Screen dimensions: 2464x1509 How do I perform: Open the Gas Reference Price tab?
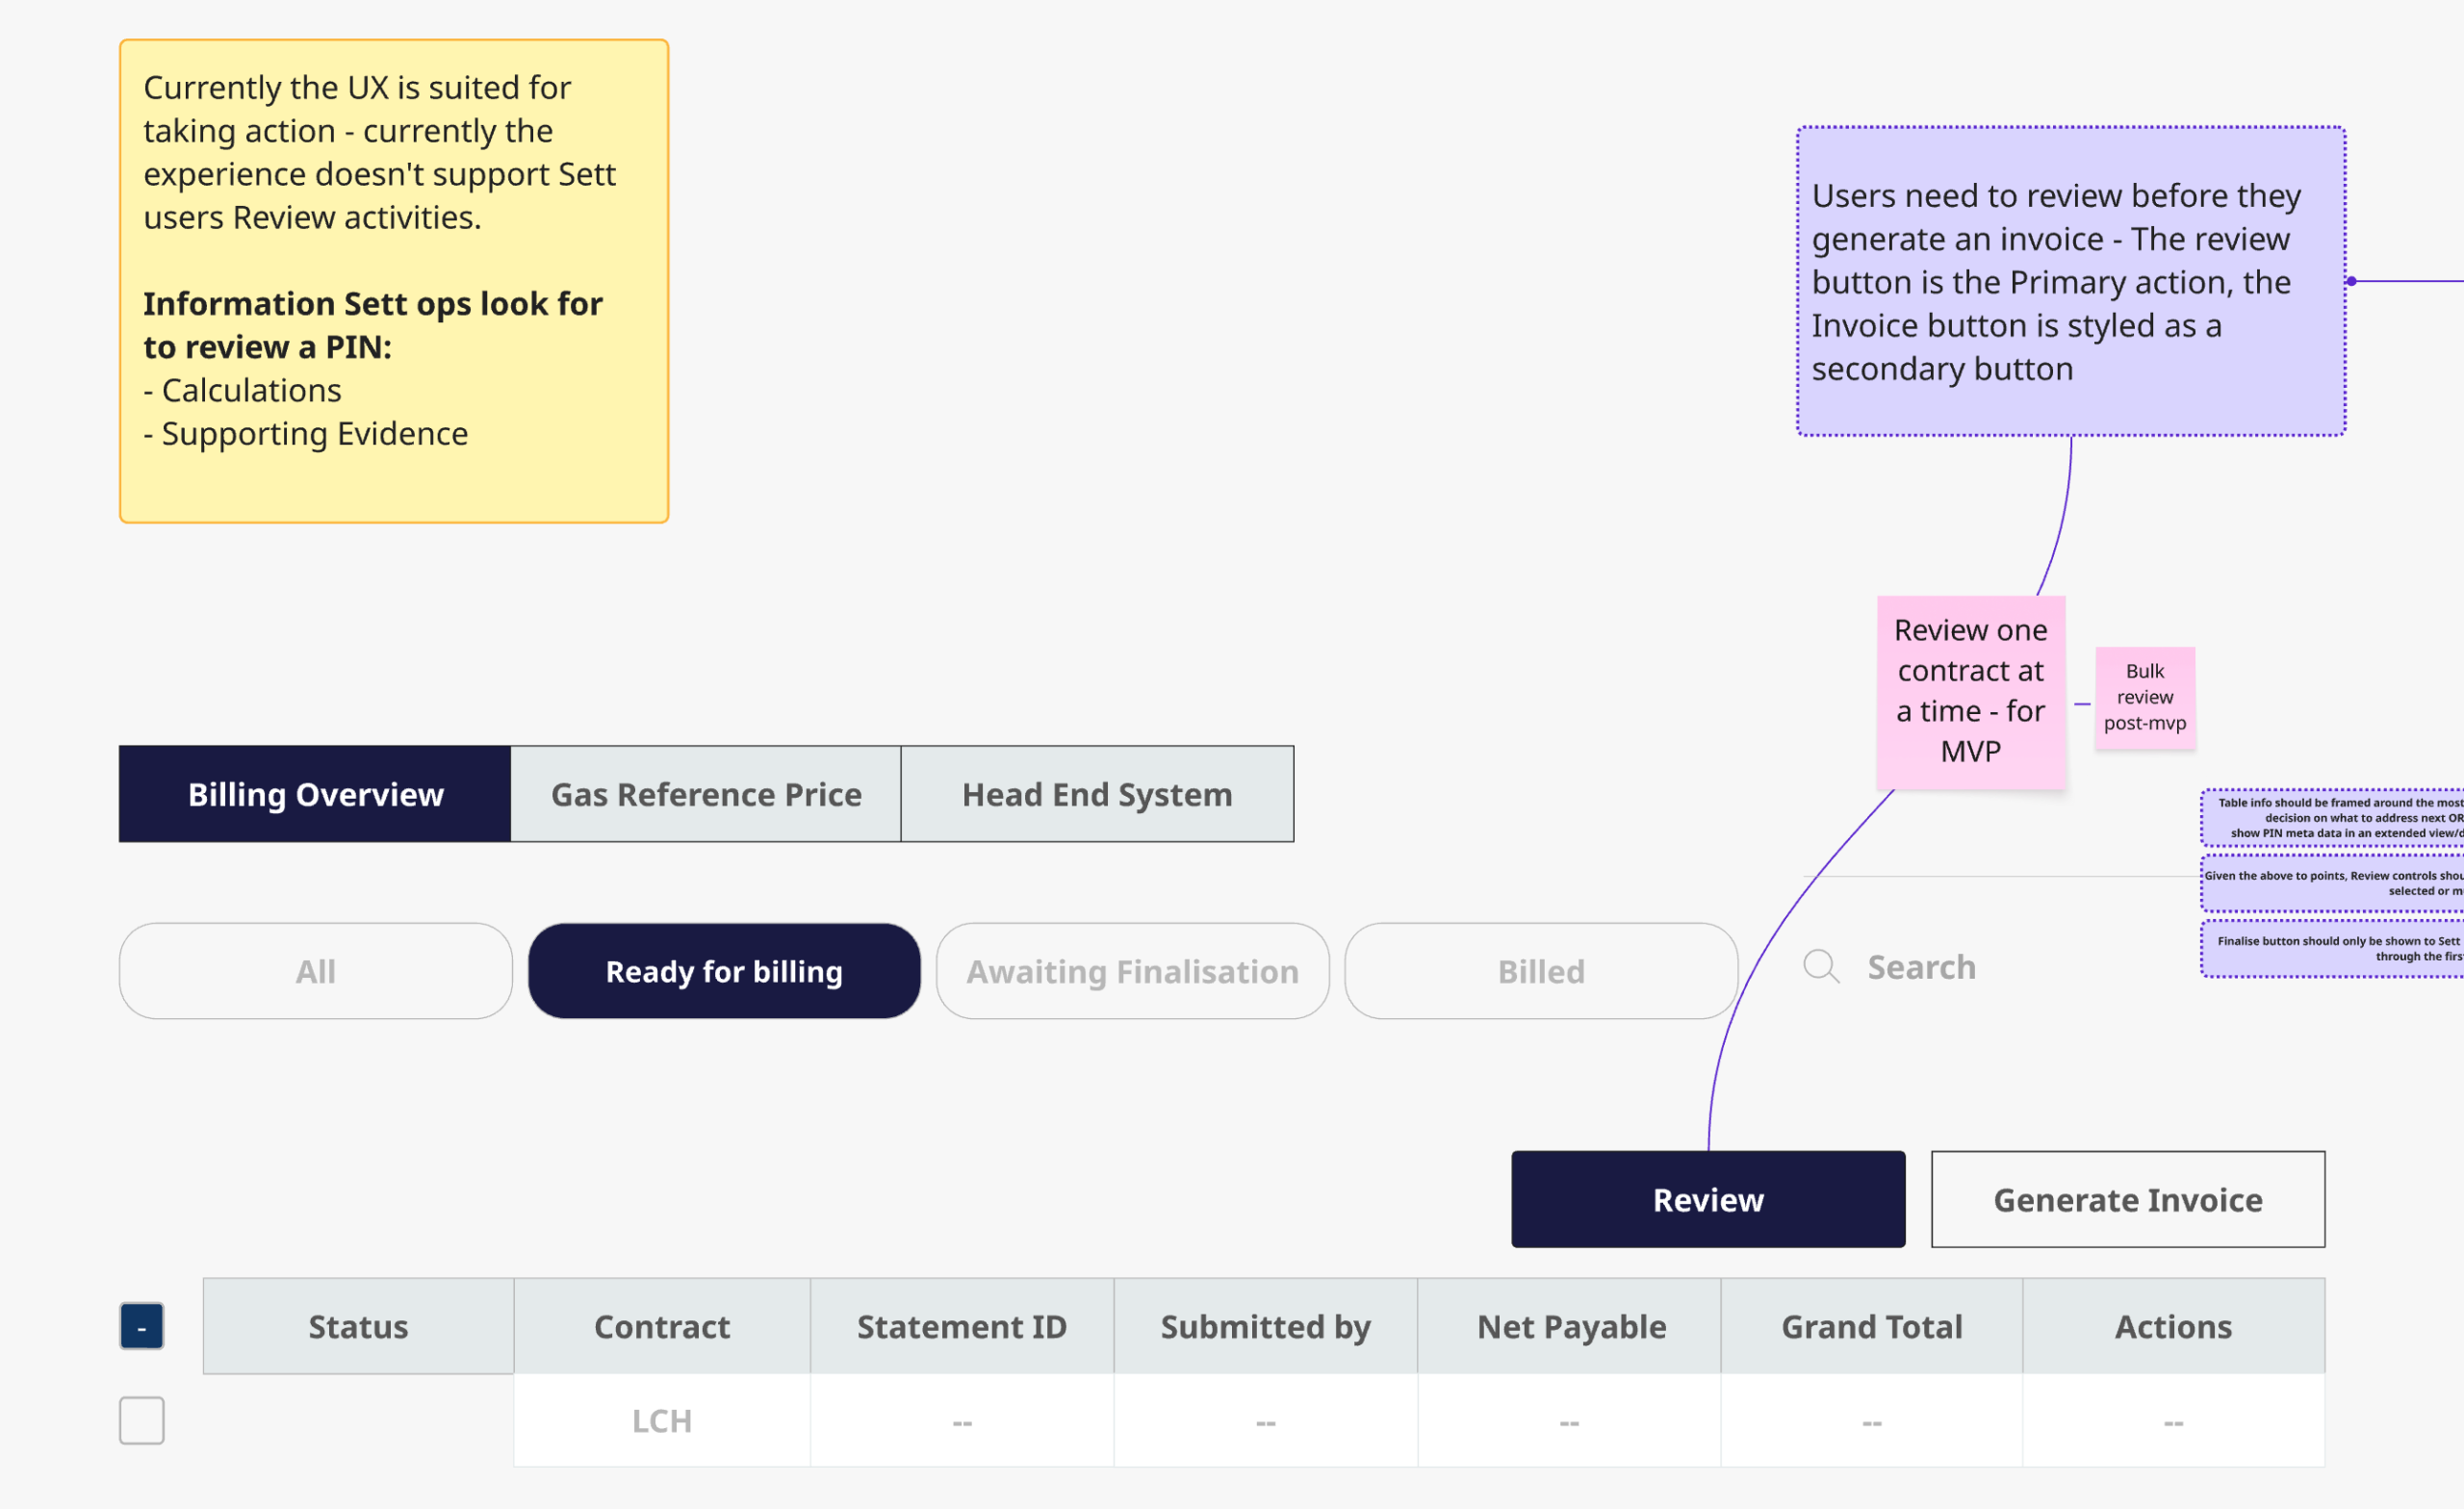[x=706, y=794]
